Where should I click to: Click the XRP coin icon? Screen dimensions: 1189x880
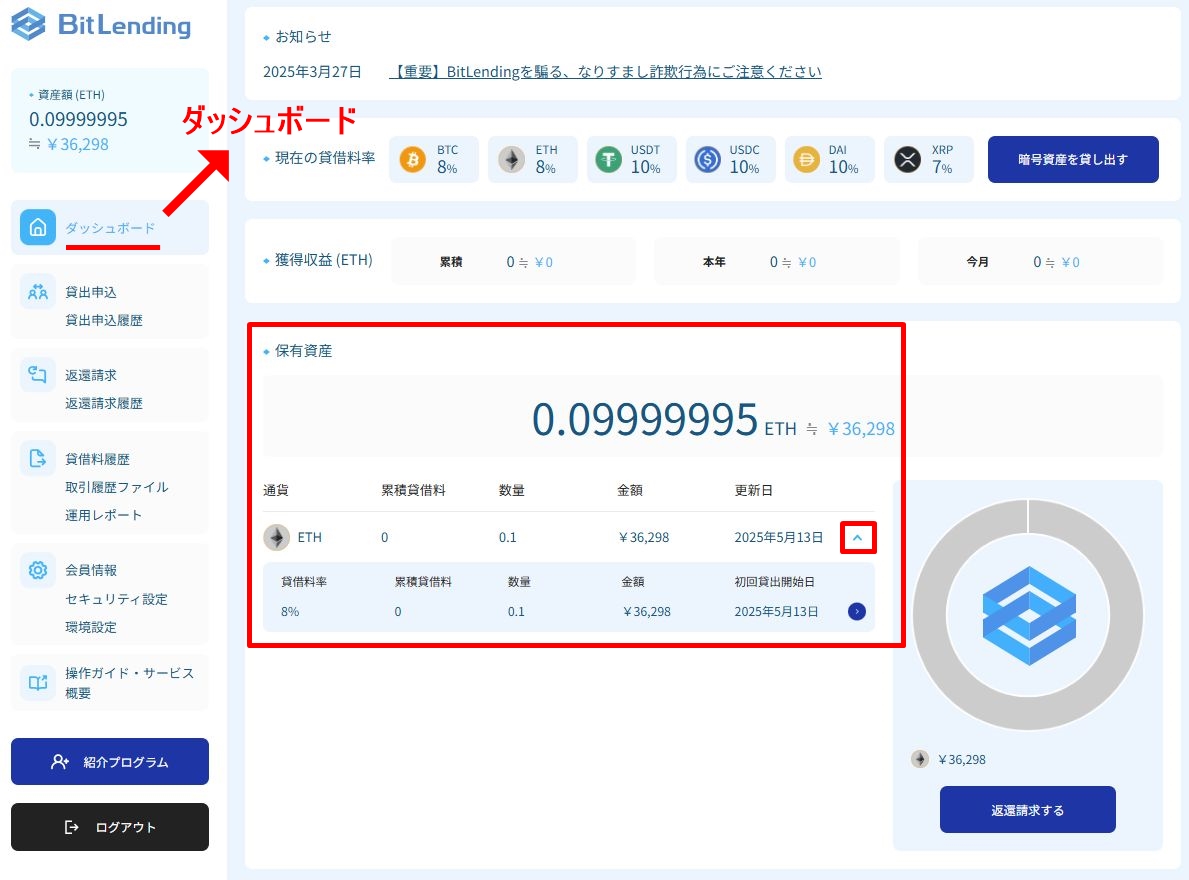coord(907,160)
